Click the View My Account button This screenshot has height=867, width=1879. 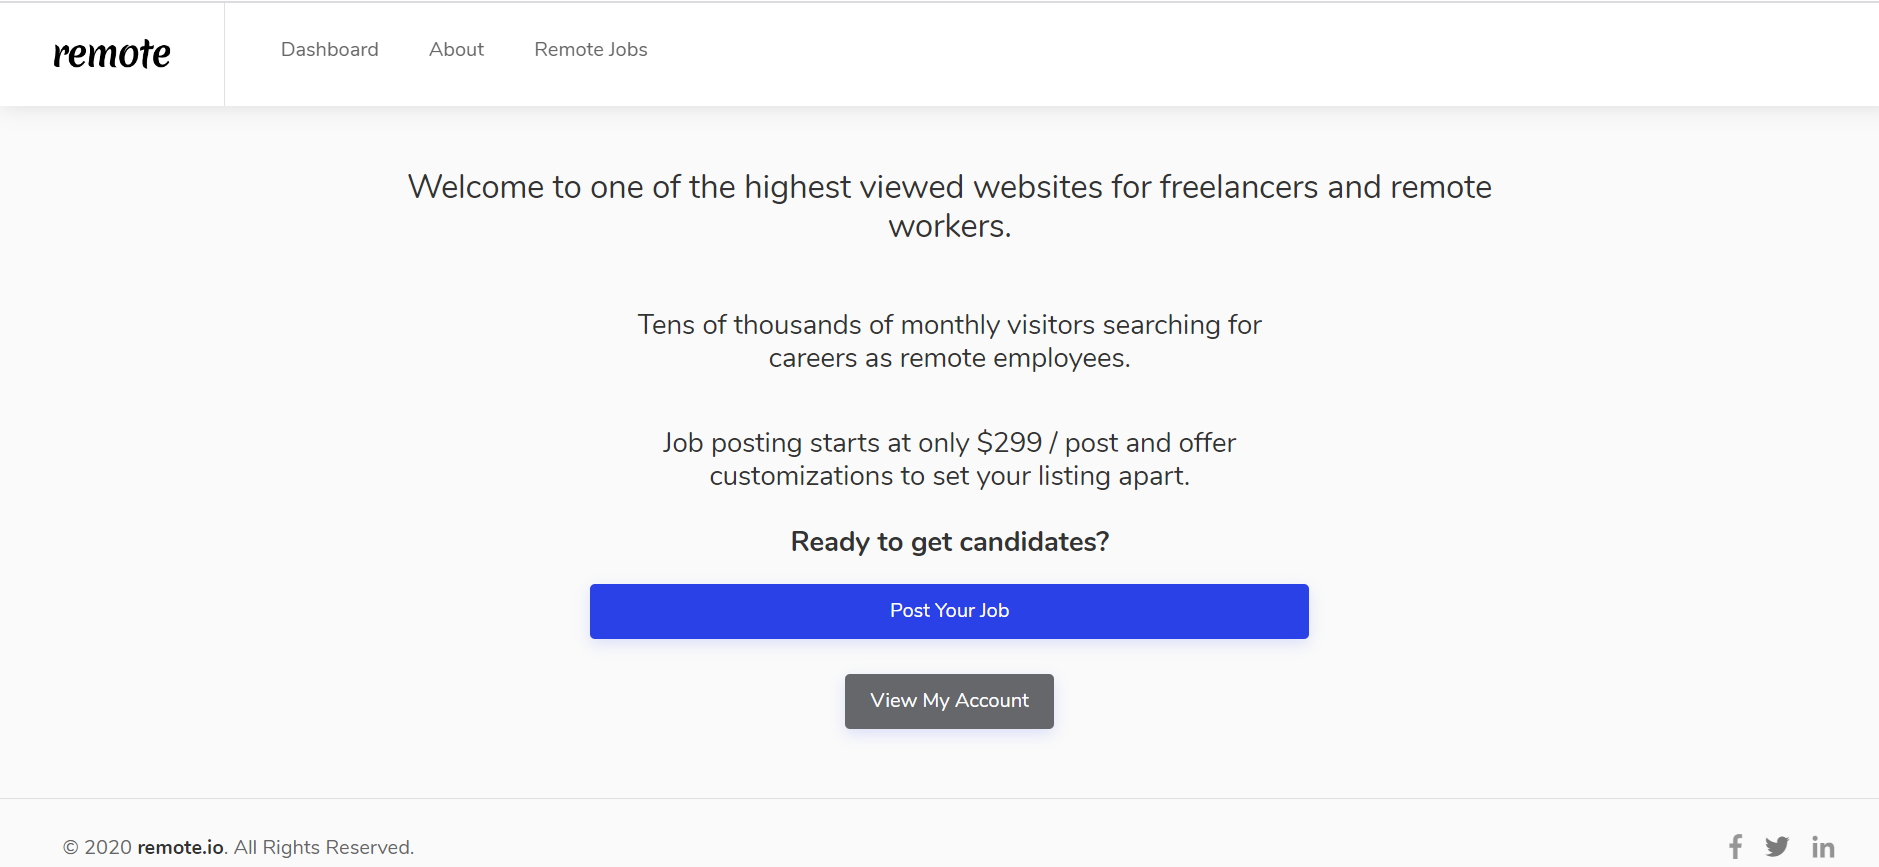[x=949, y=701]
